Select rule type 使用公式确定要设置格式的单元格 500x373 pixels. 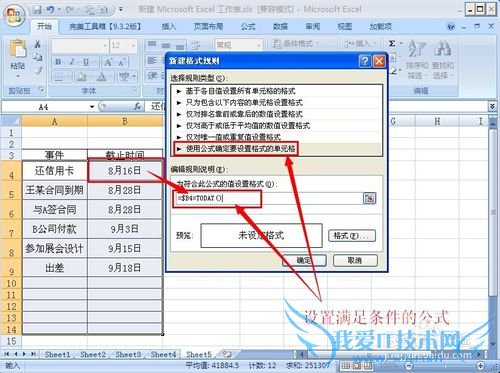[277, 149]
